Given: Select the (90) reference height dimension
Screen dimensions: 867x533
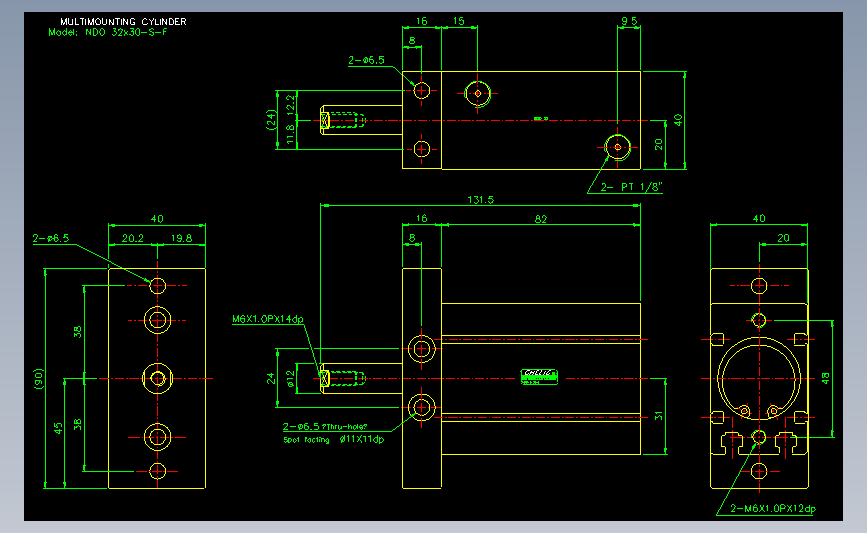Looking at the screenshot, I should pyautogui.click(x=39, y=379).
